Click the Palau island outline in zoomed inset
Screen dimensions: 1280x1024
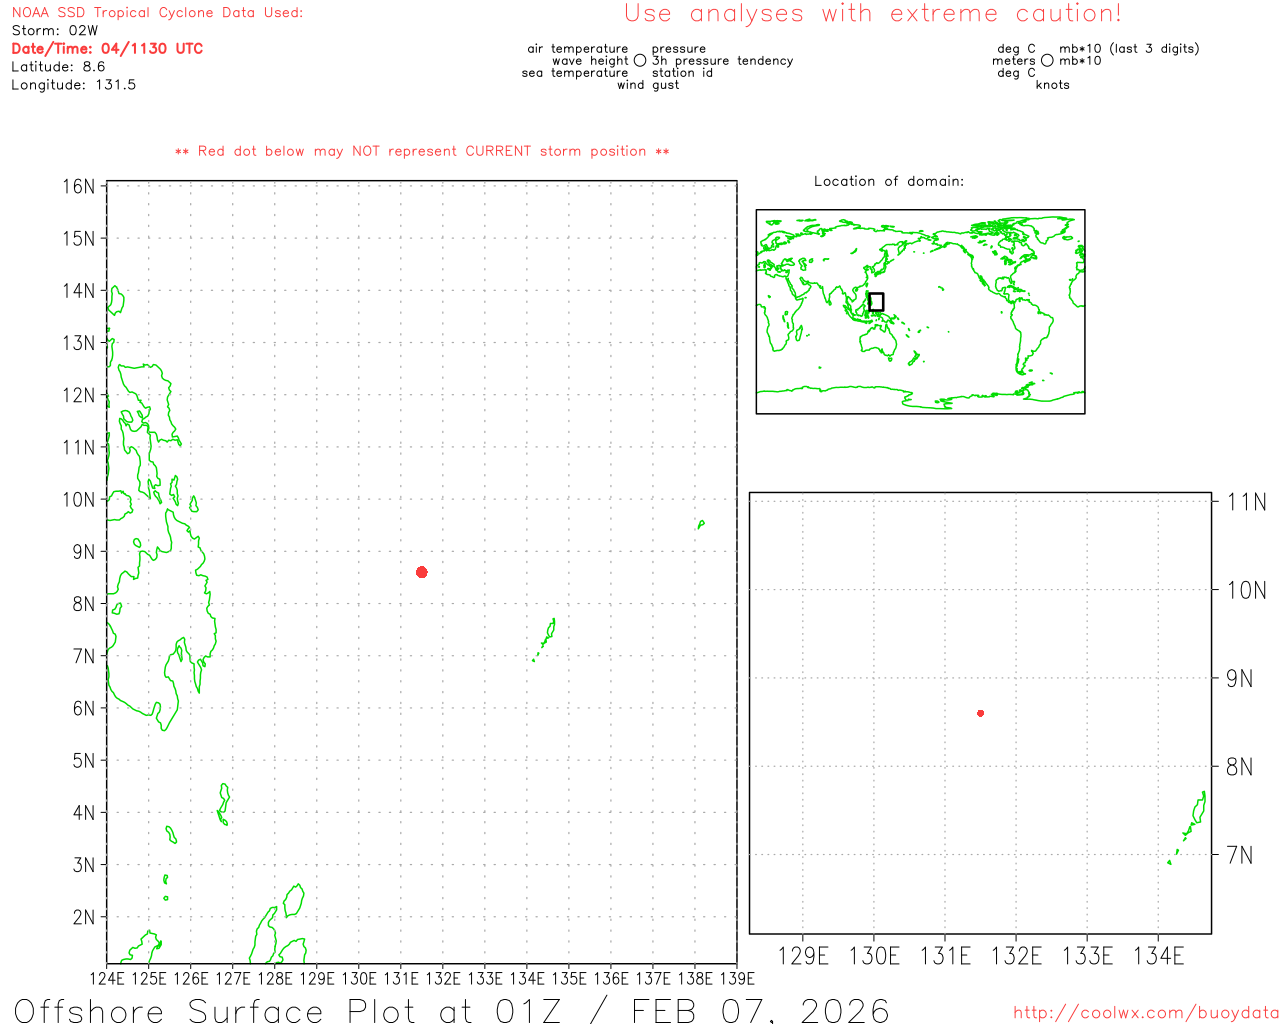(x=1195, y=816)
